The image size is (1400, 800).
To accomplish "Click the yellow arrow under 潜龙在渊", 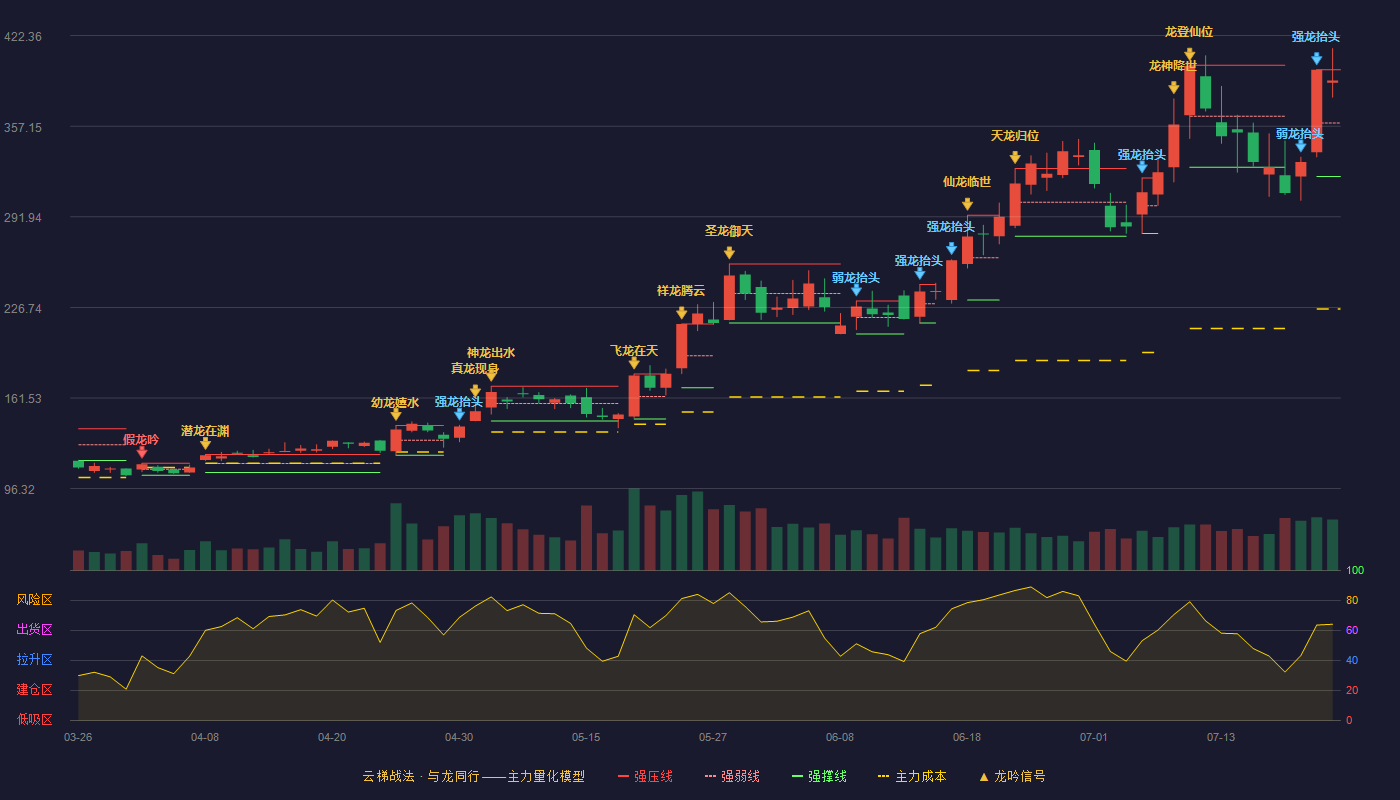I will point(205,444).
